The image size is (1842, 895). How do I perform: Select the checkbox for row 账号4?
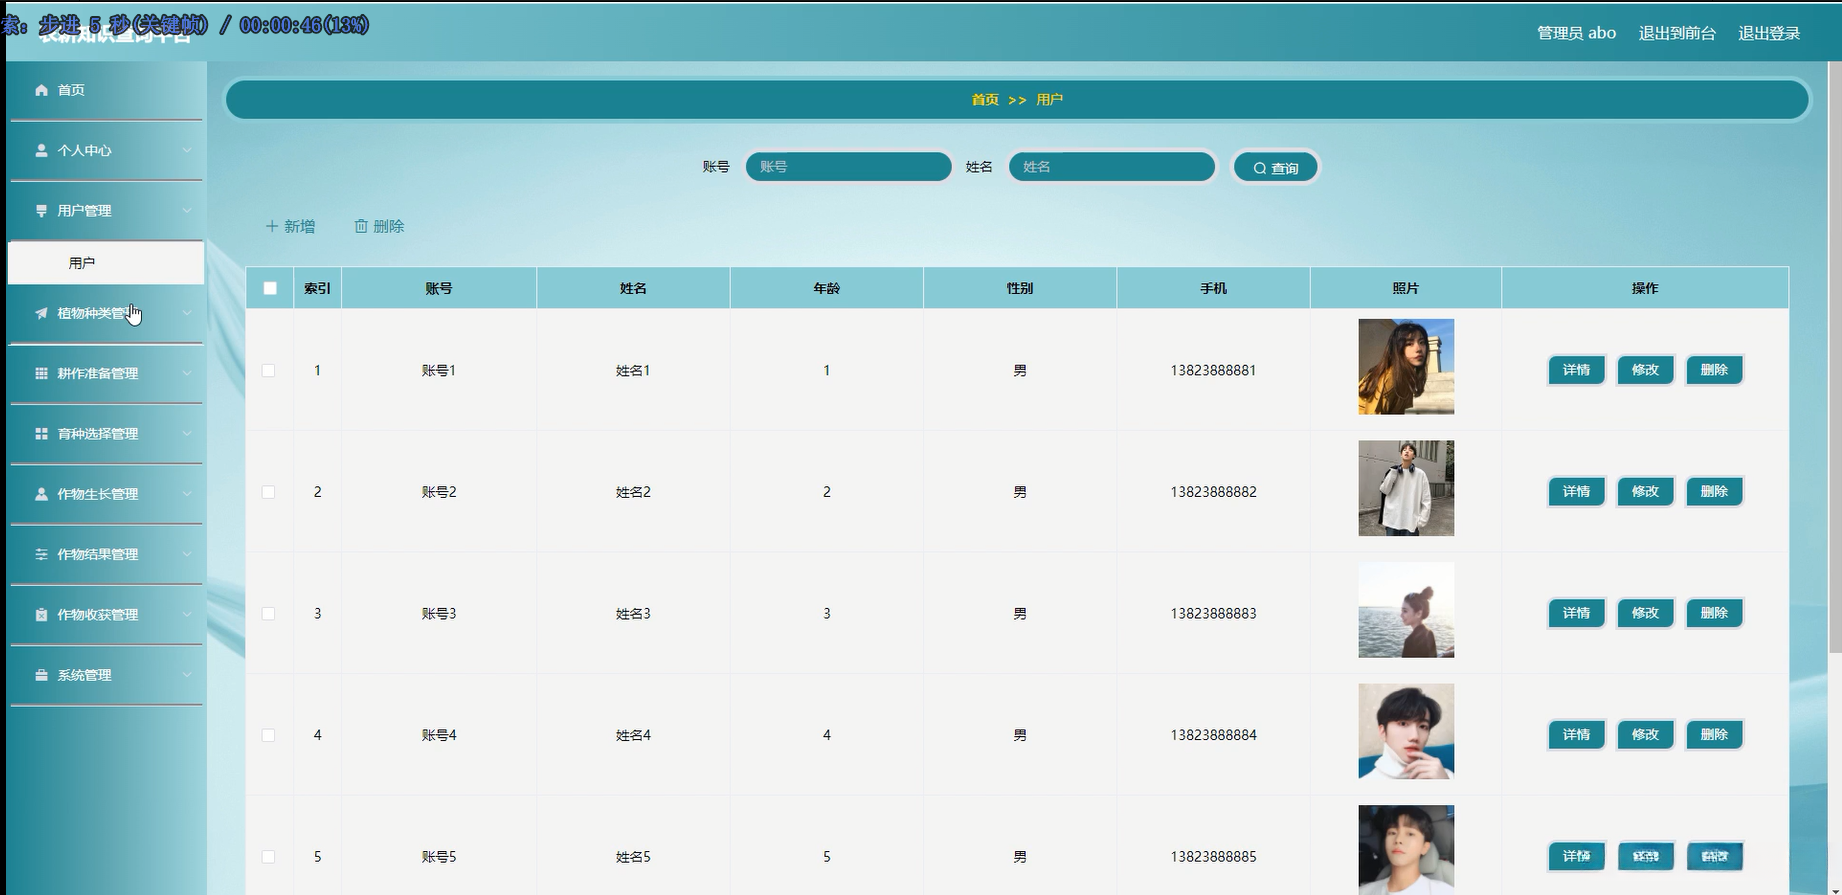tap(268, 735)
